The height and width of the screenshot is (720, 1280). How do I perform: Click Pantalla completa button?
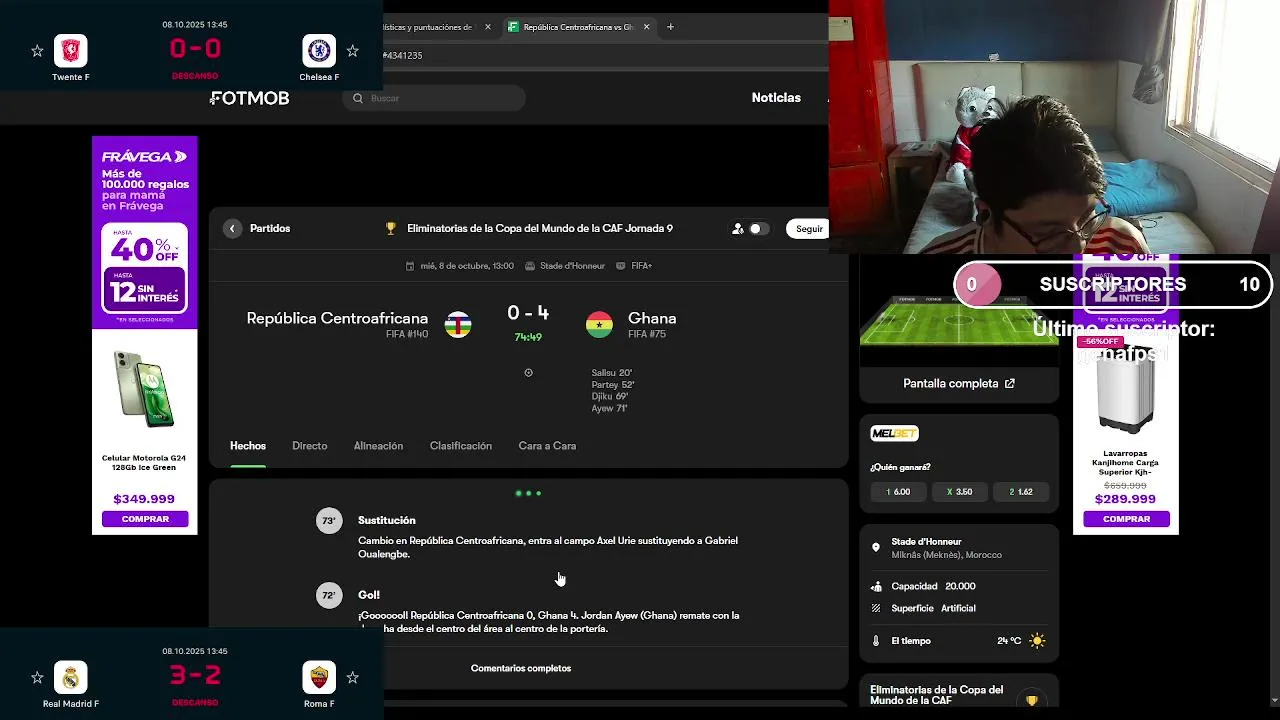click(959, 383)
